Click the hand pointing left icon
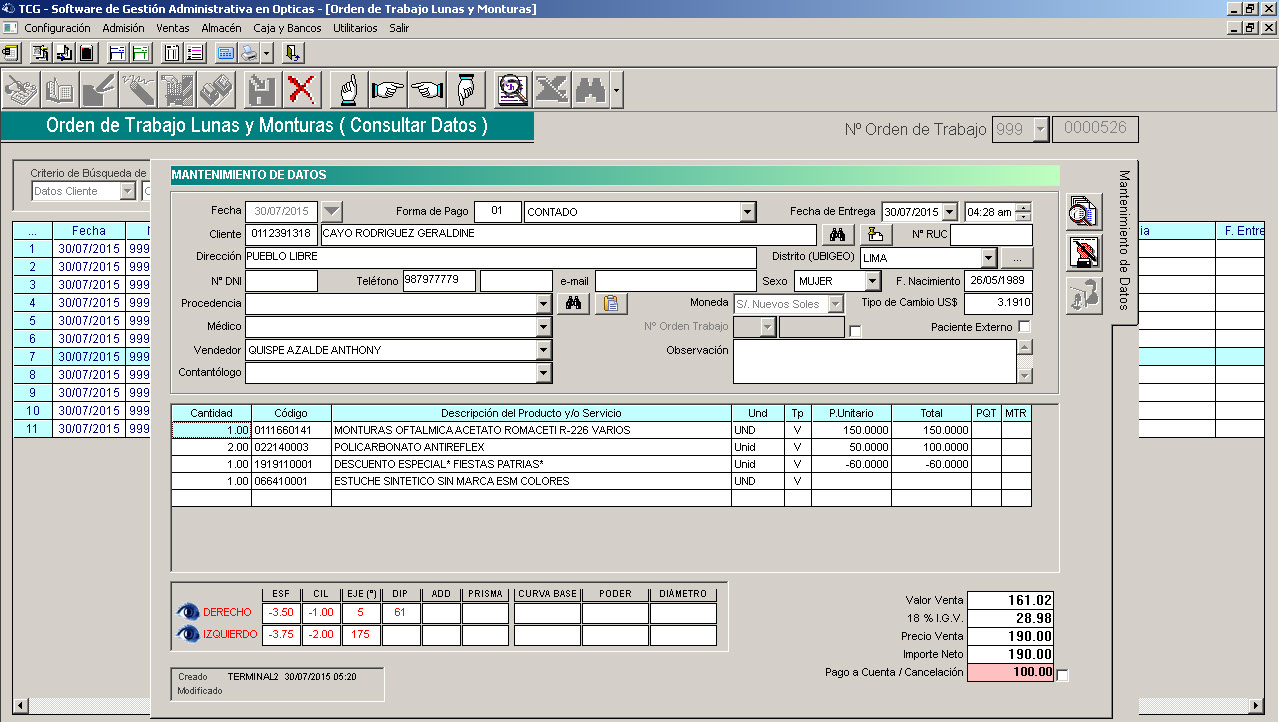 pos(427,90)
